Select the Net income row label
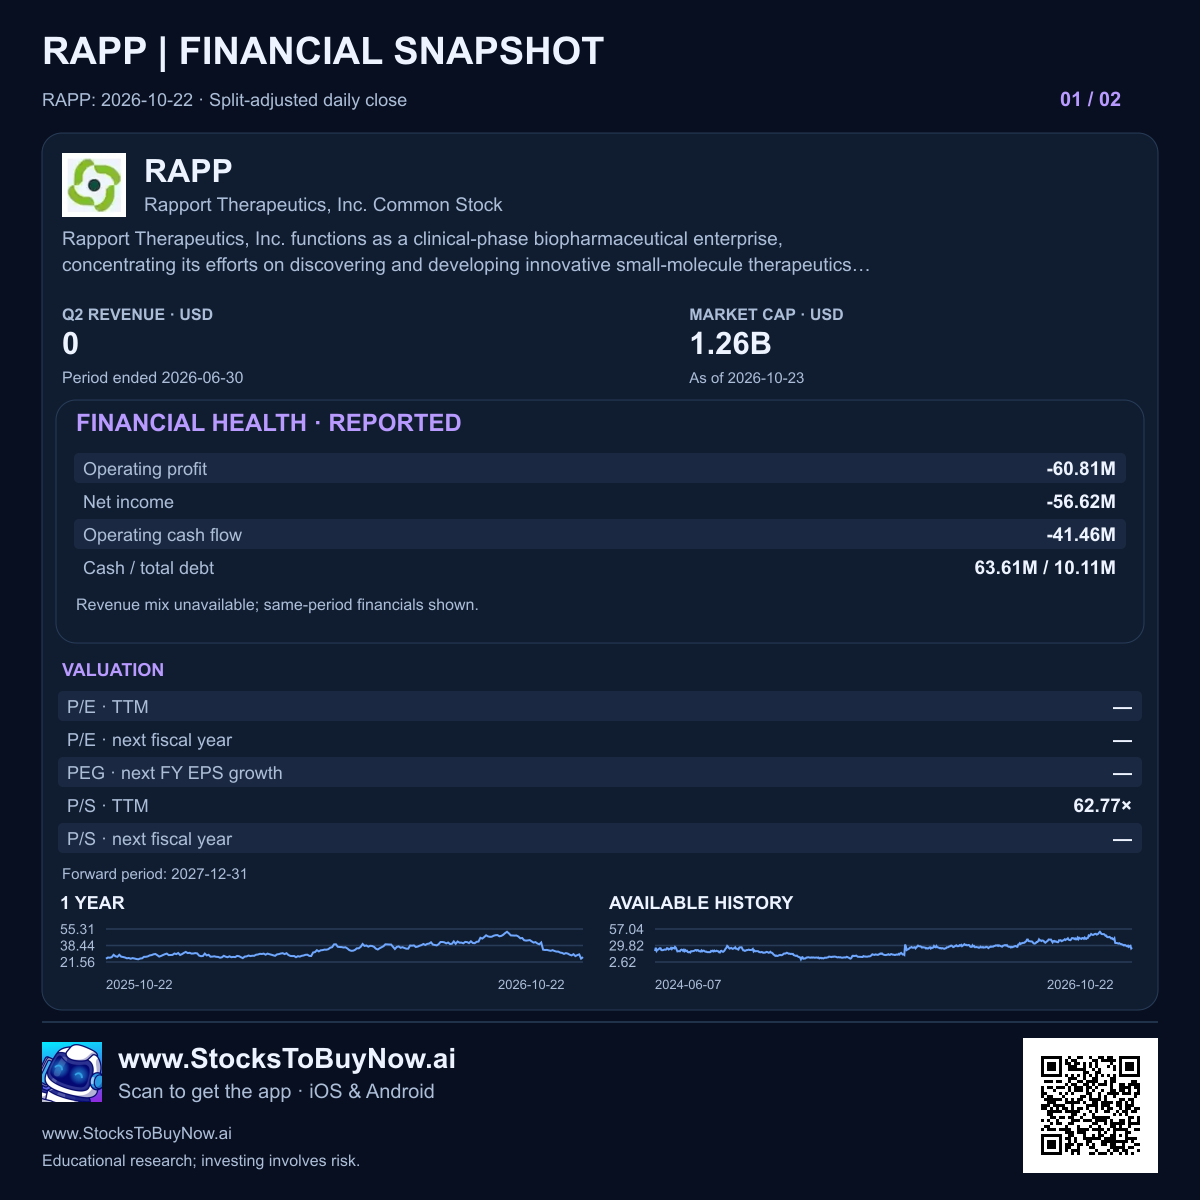This screenshot has width=1200, height=1200. coord(128,502)
